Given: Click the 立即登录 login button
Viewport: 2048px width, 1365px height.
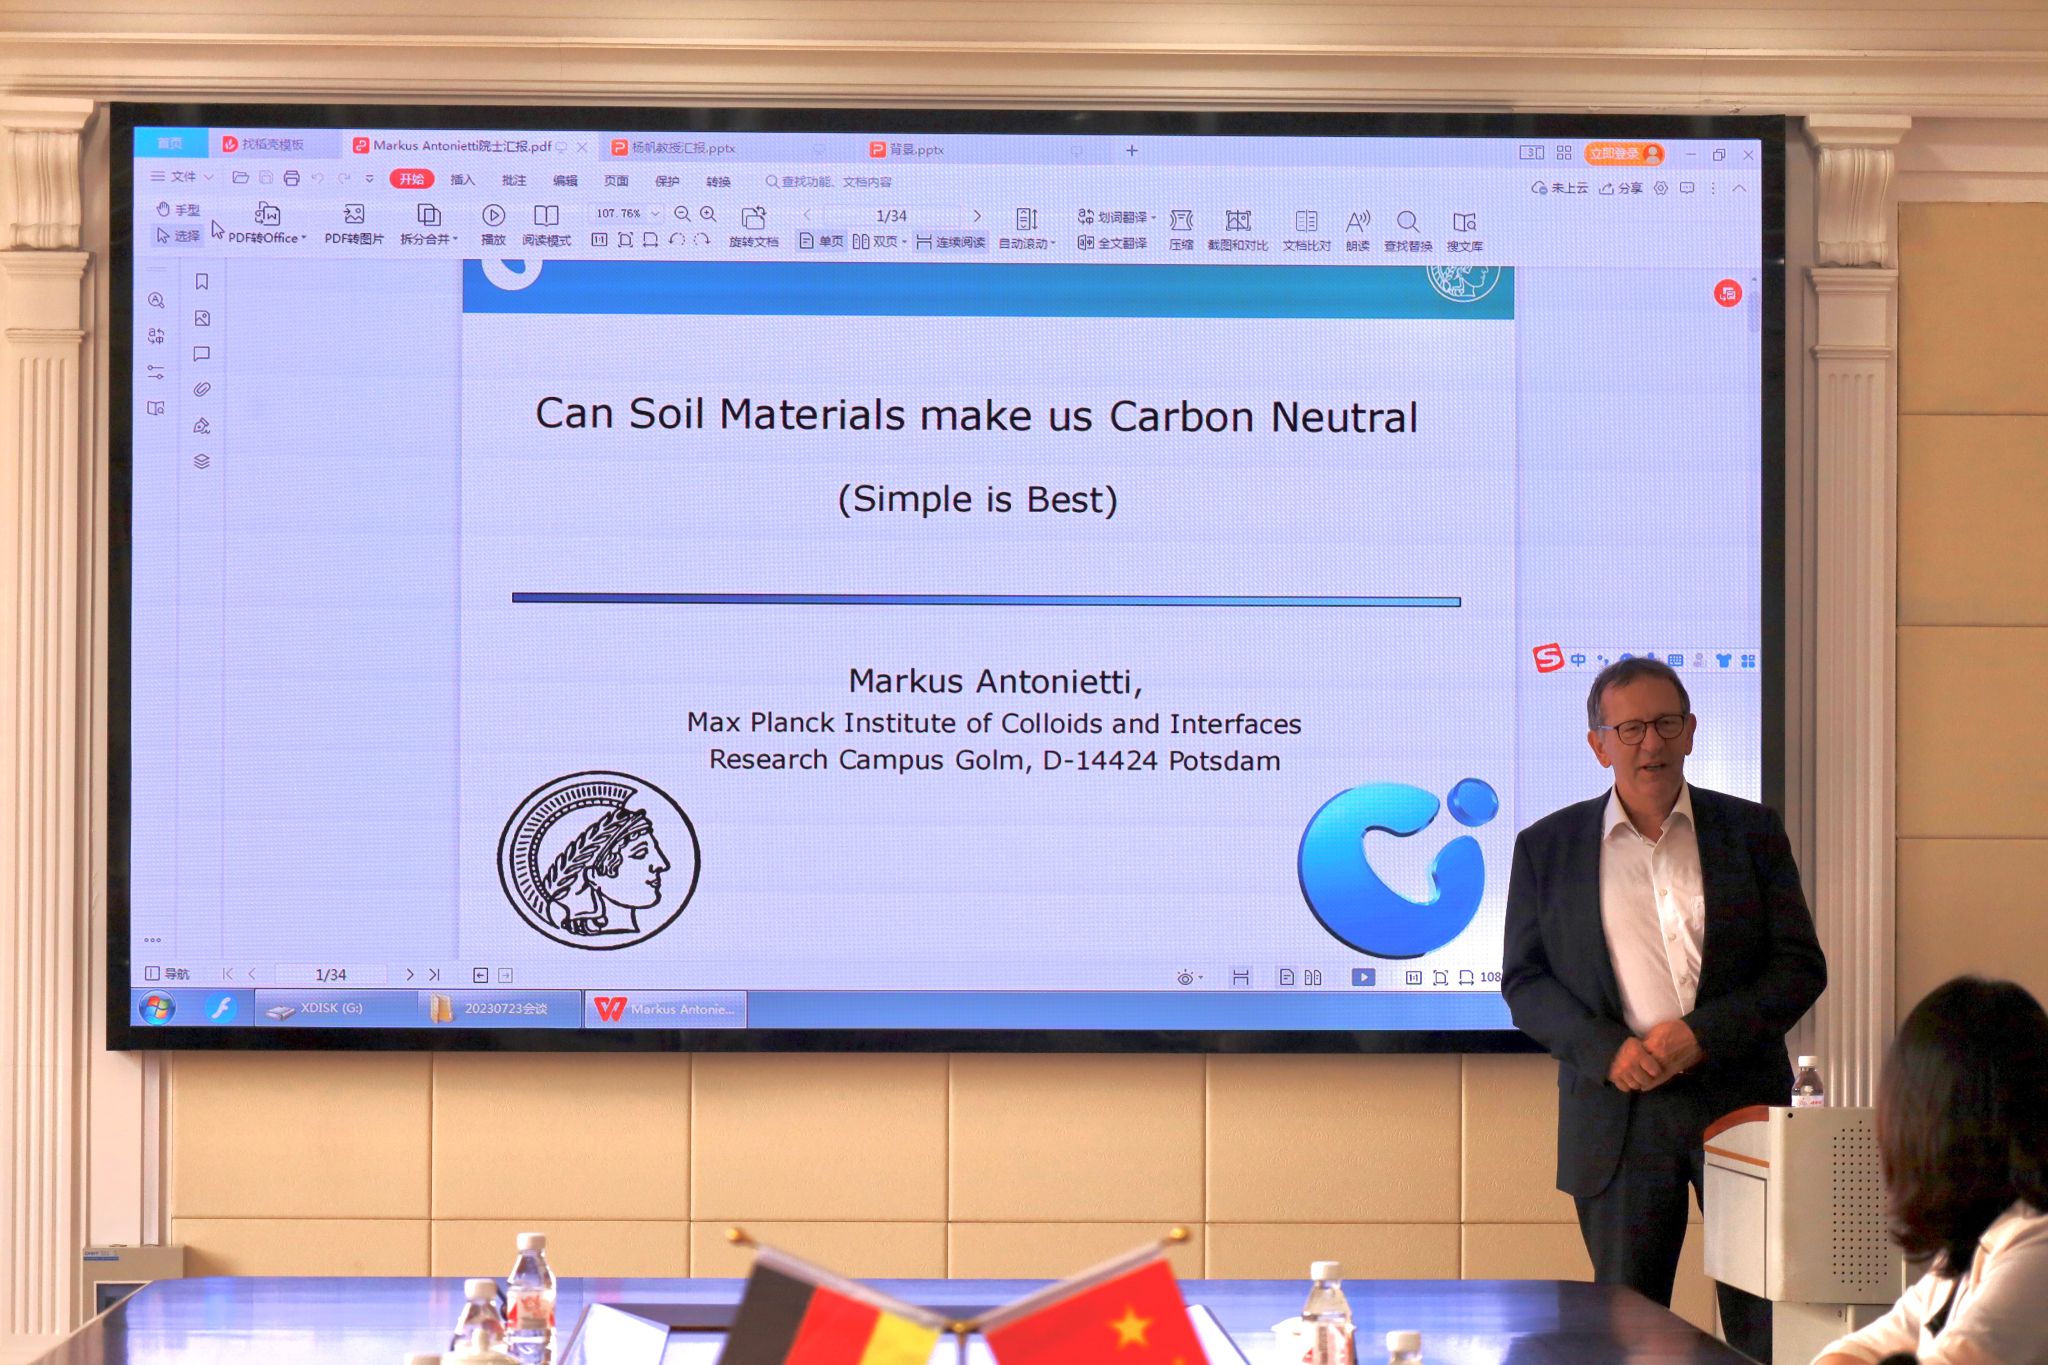Looking at the screenshot, I should pyautogui.click(x=1622, y=154).
